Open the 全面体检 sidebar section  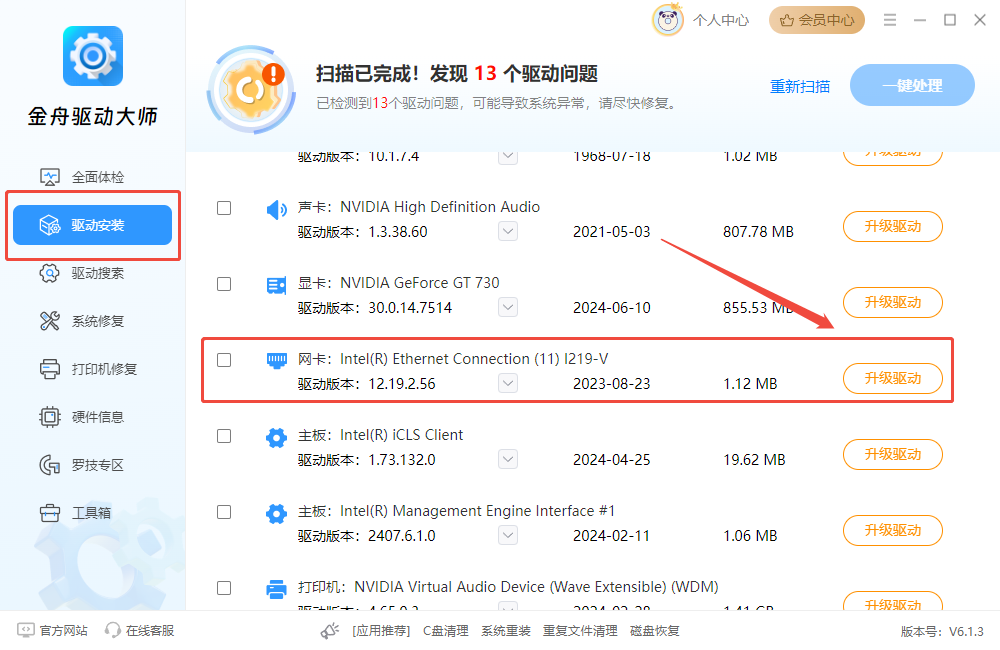[x=92, y=177]
